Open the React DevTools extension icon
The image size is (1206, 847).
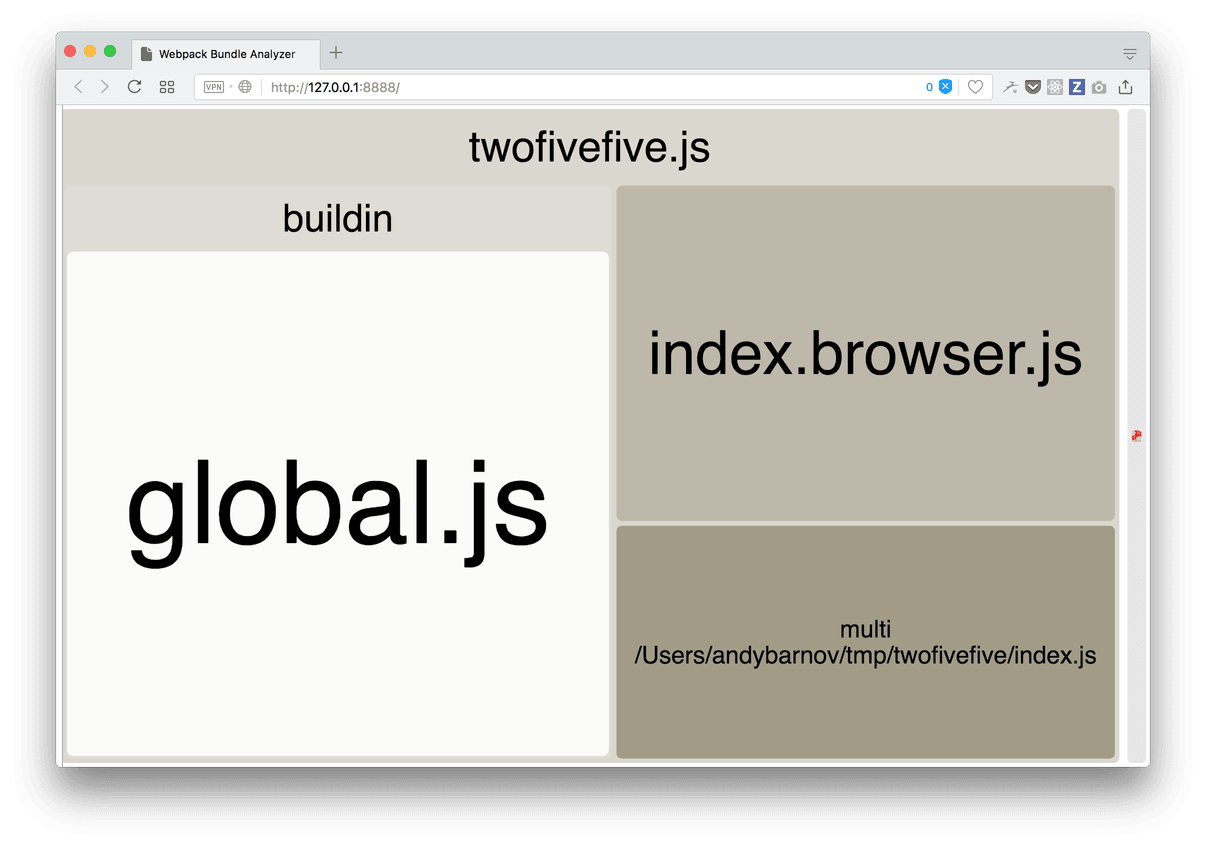pyautogui.click(x=1055, y=87)
